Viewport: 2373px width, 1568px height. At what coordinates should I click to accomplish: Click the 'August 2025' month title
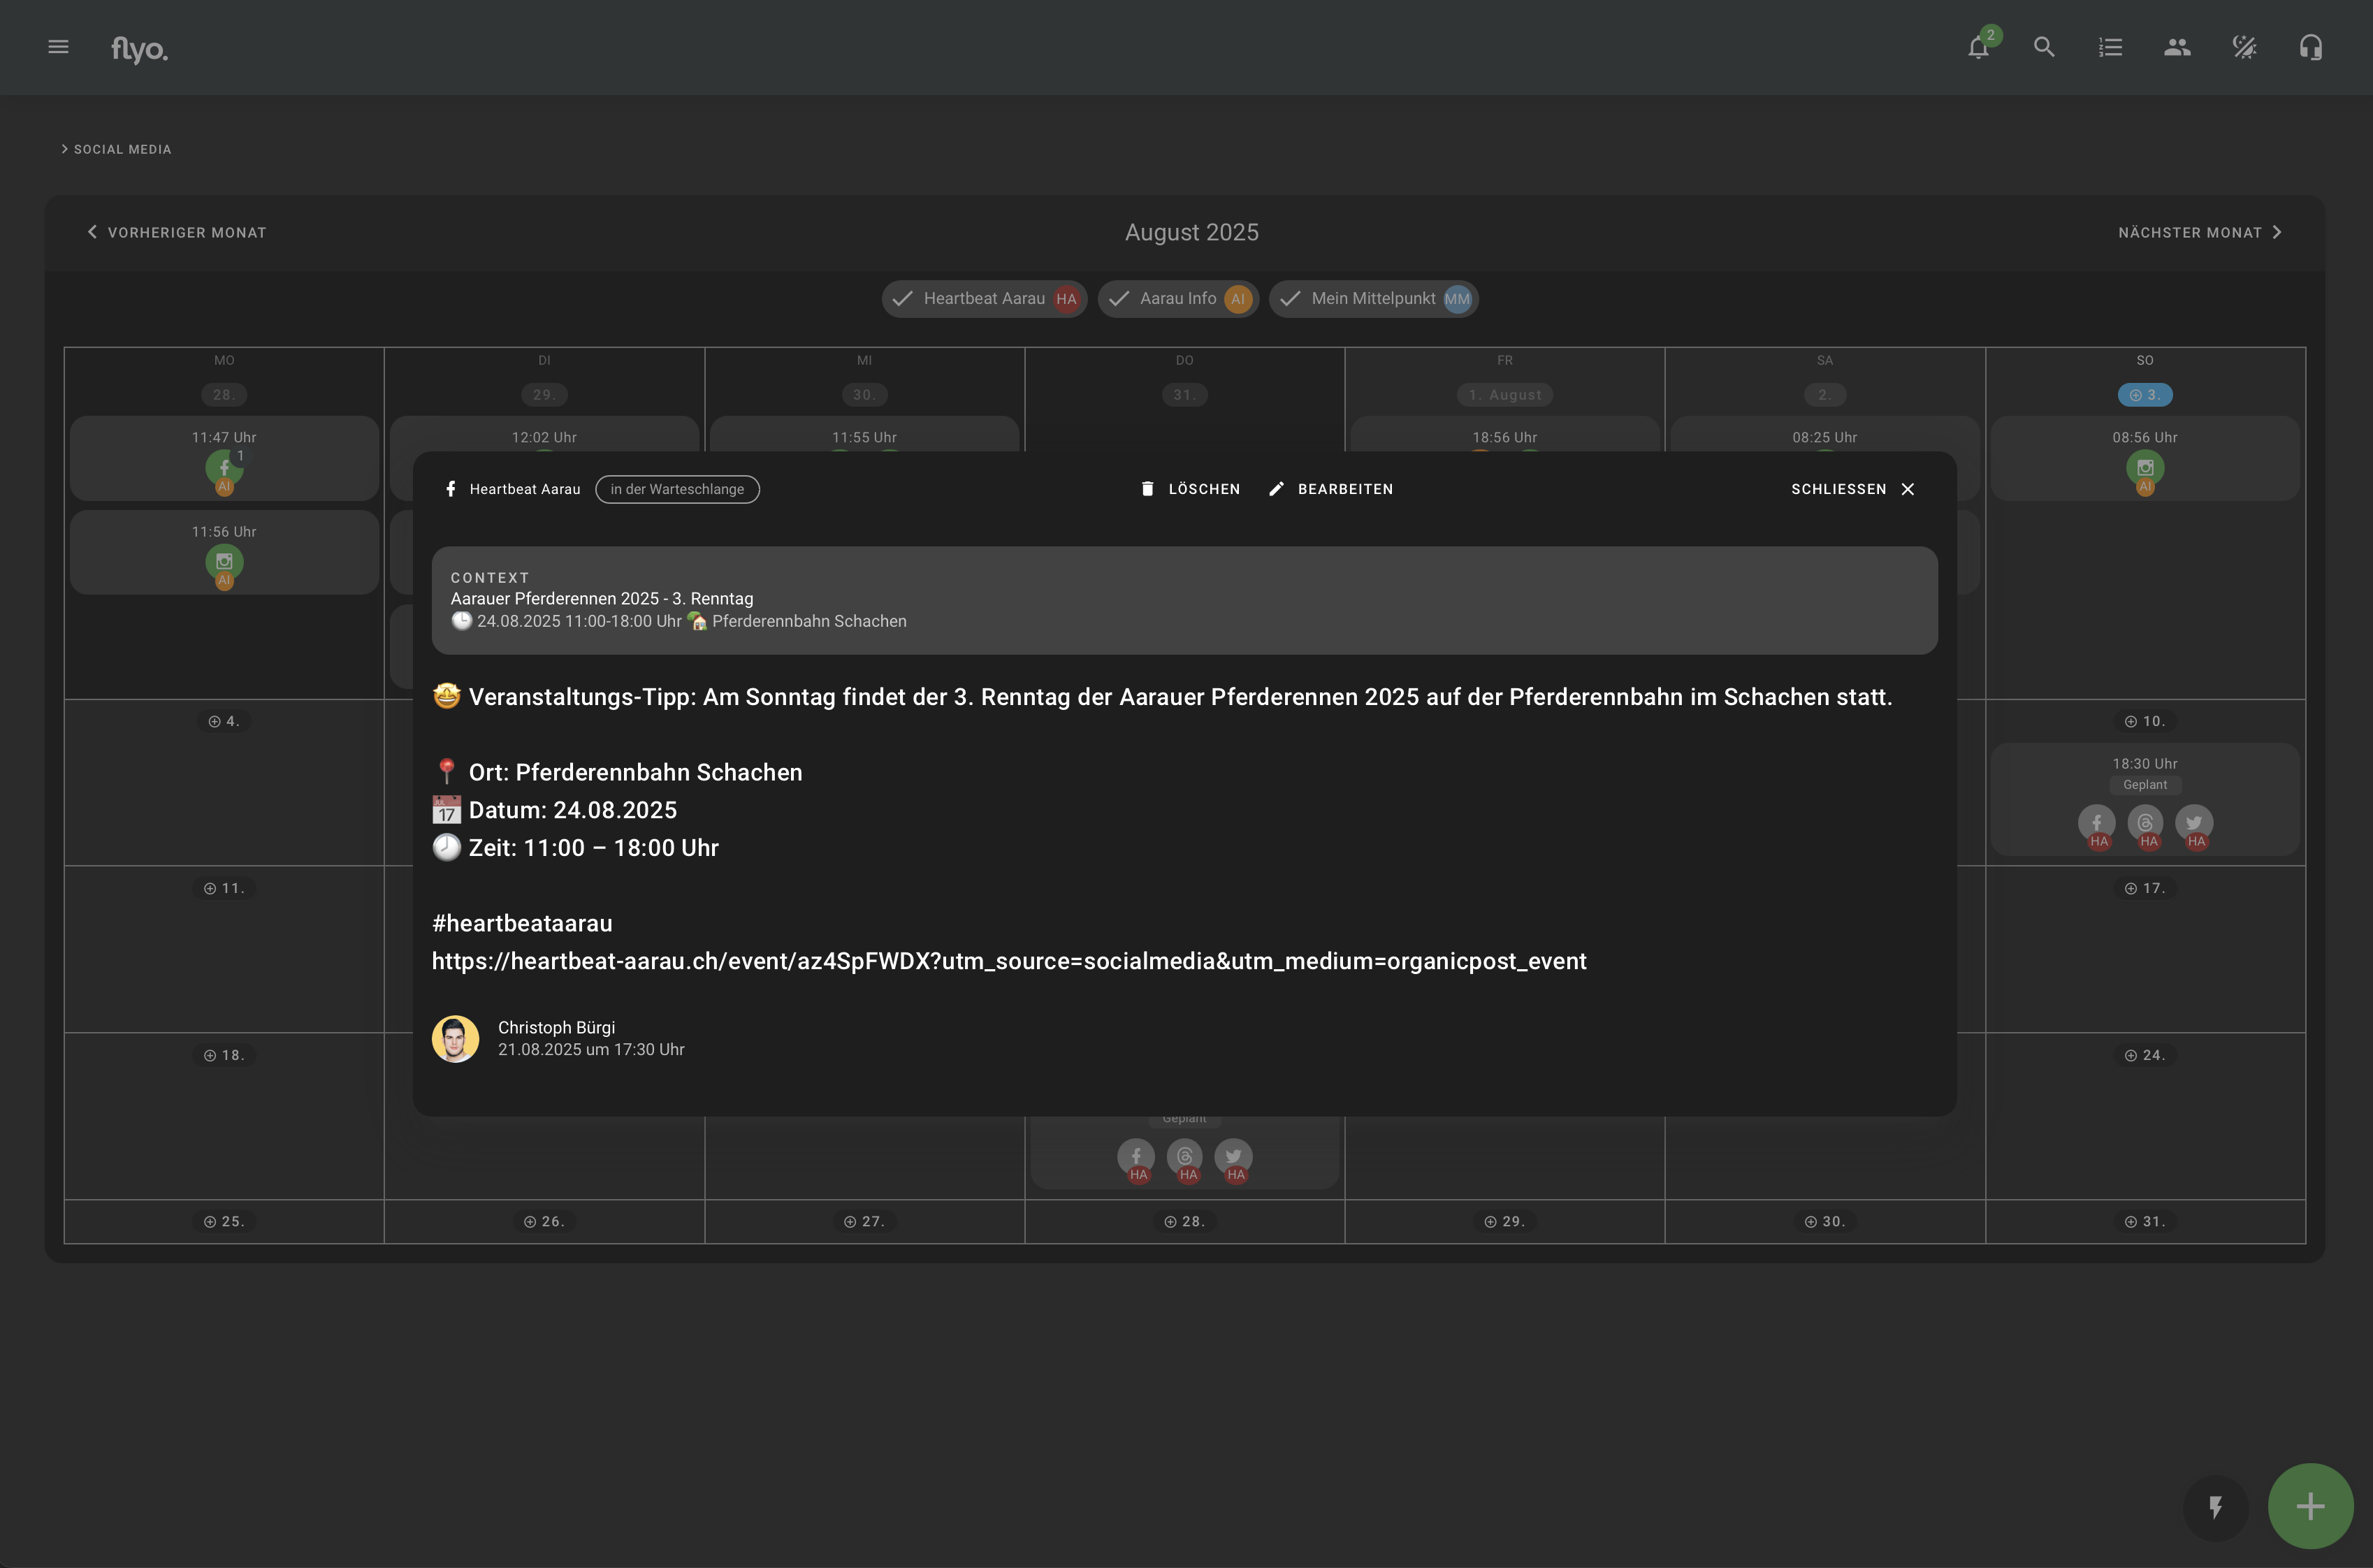point(1191,232)
